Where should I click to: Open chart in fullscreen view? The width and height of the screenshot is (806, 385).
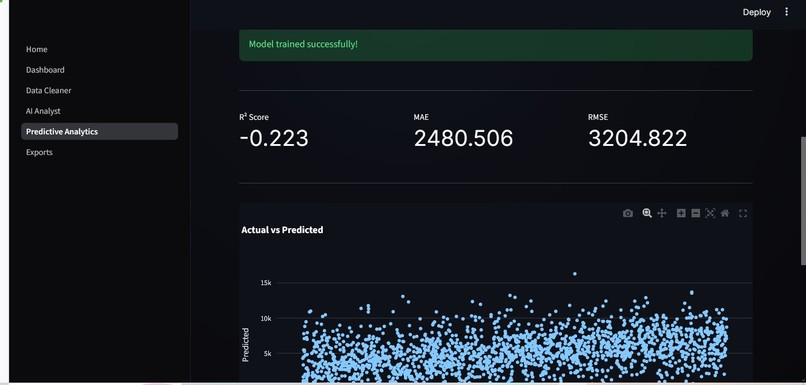743,213
